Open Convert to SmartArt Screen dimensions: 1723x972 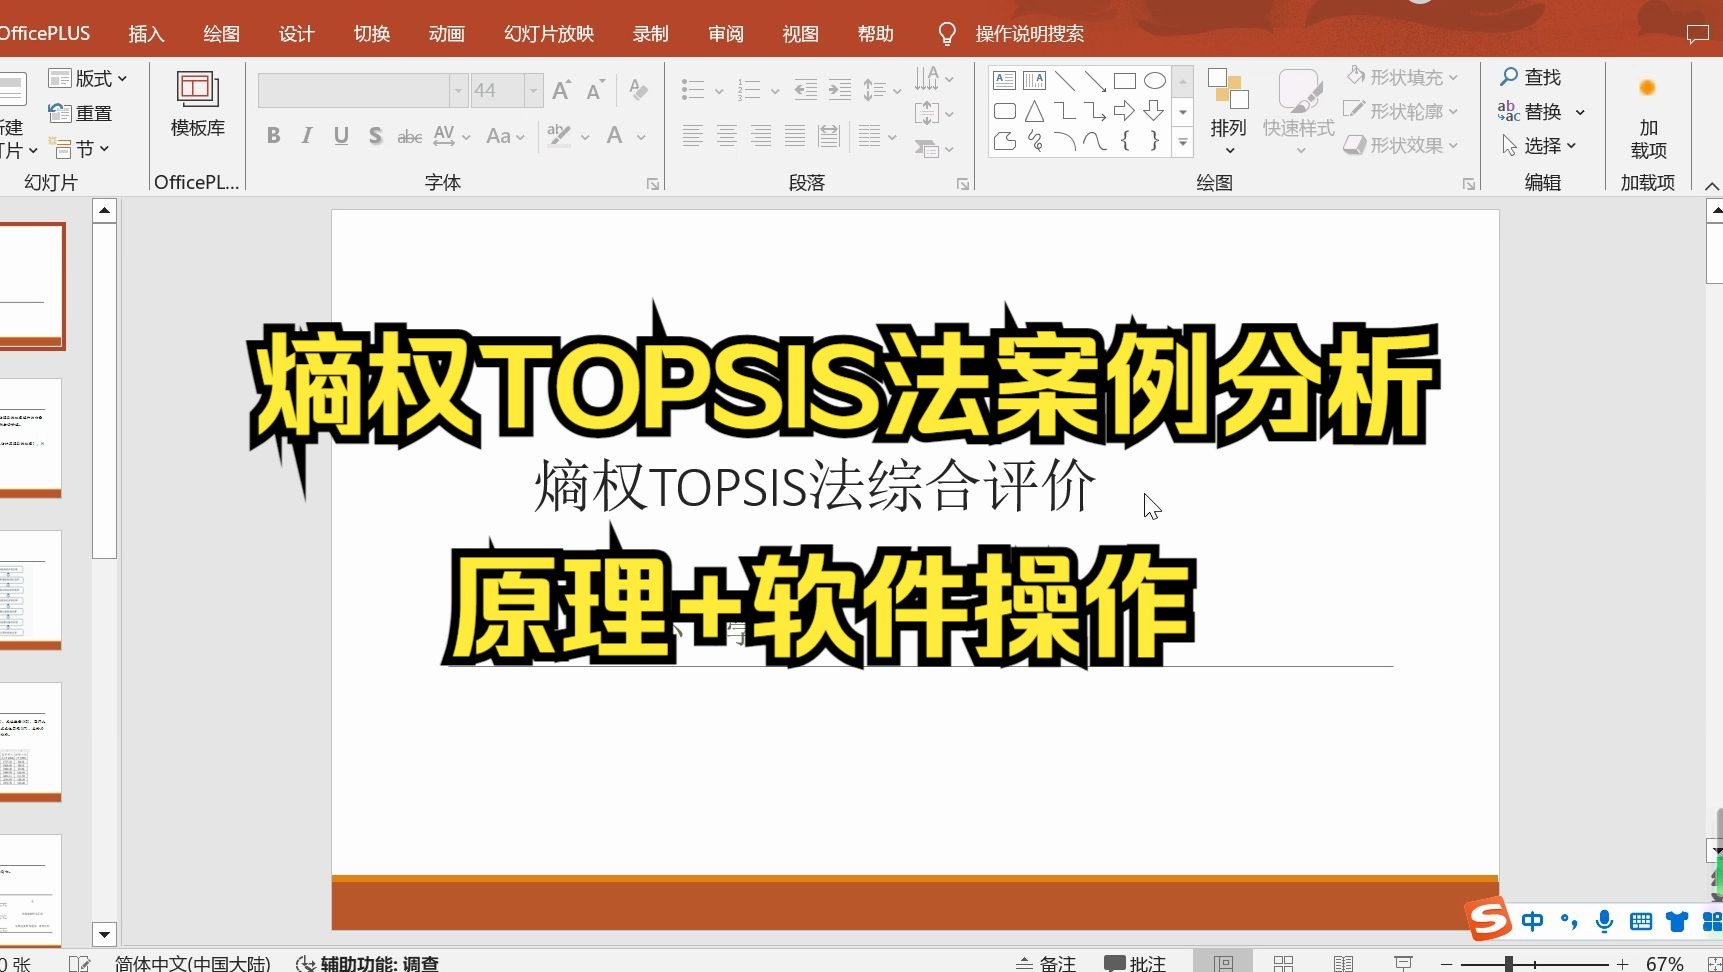934,149
